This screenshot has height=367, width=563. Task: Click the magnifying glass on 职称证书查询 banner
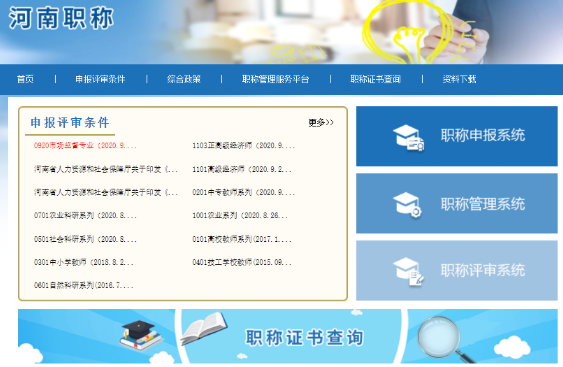click(446, 339)
